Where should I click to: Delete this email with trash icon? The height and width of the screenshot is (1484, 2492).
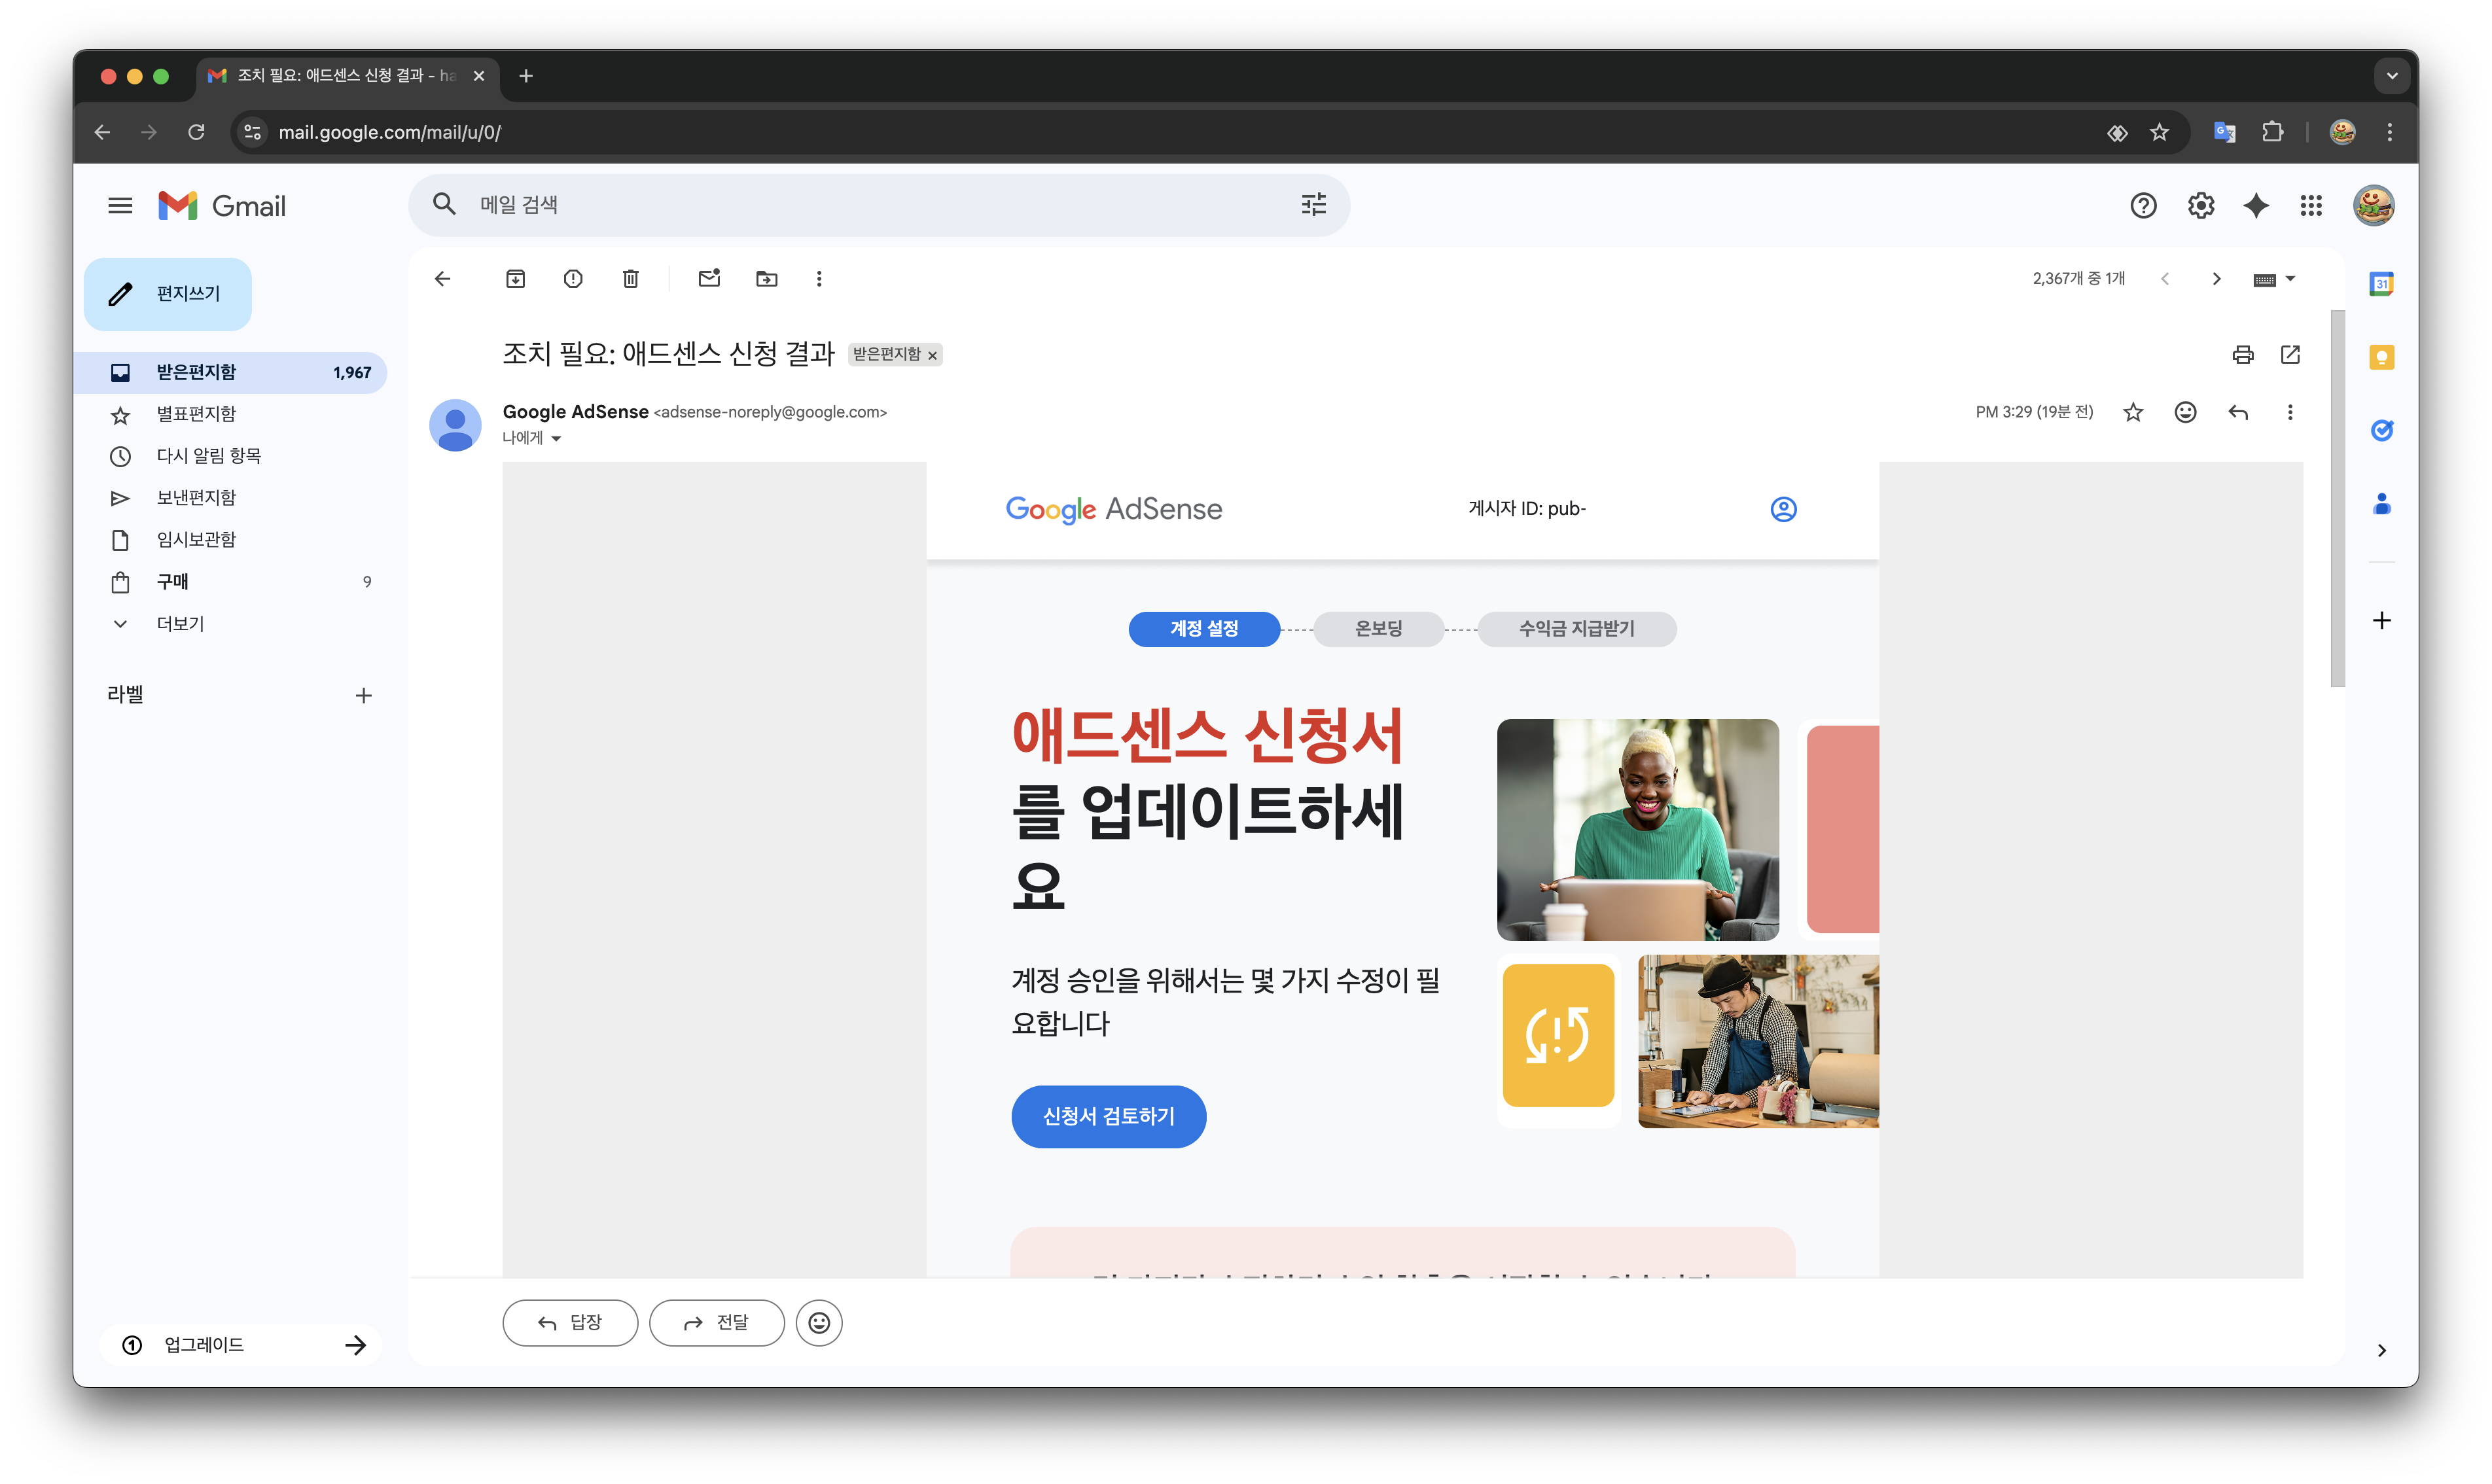(631, 279)
